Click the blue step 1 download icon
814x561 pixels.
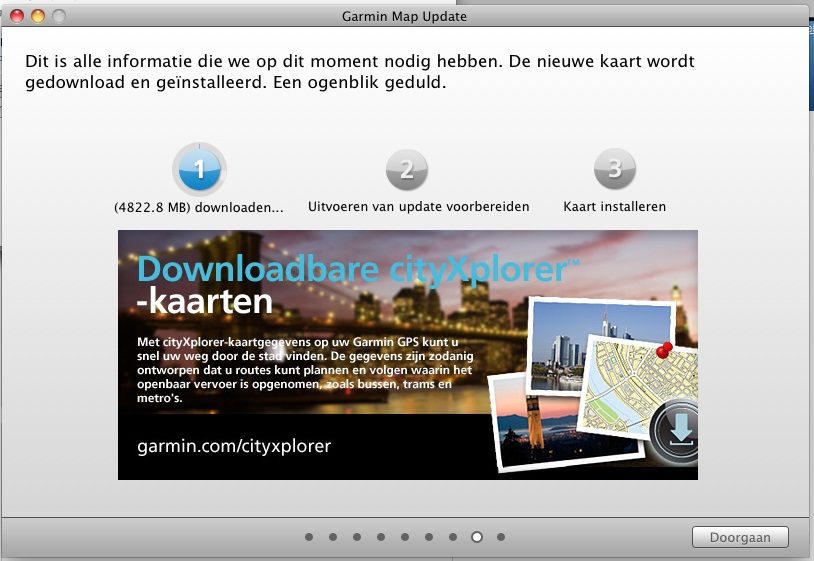point(199,169)
